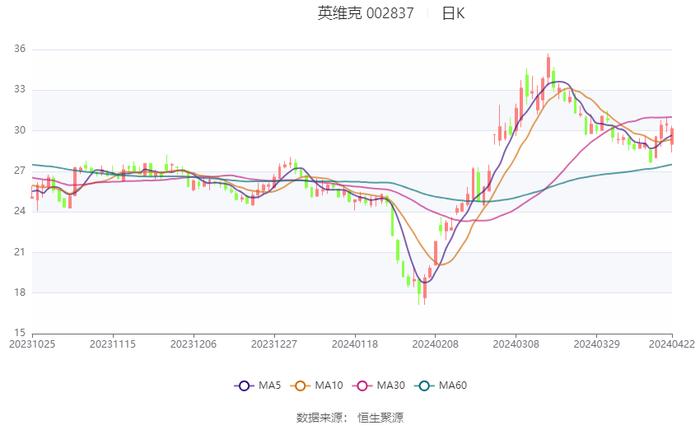Disable the MA60 series via its legend text
The width and height of the screenshot is (700, 426).
coord(453,386)
